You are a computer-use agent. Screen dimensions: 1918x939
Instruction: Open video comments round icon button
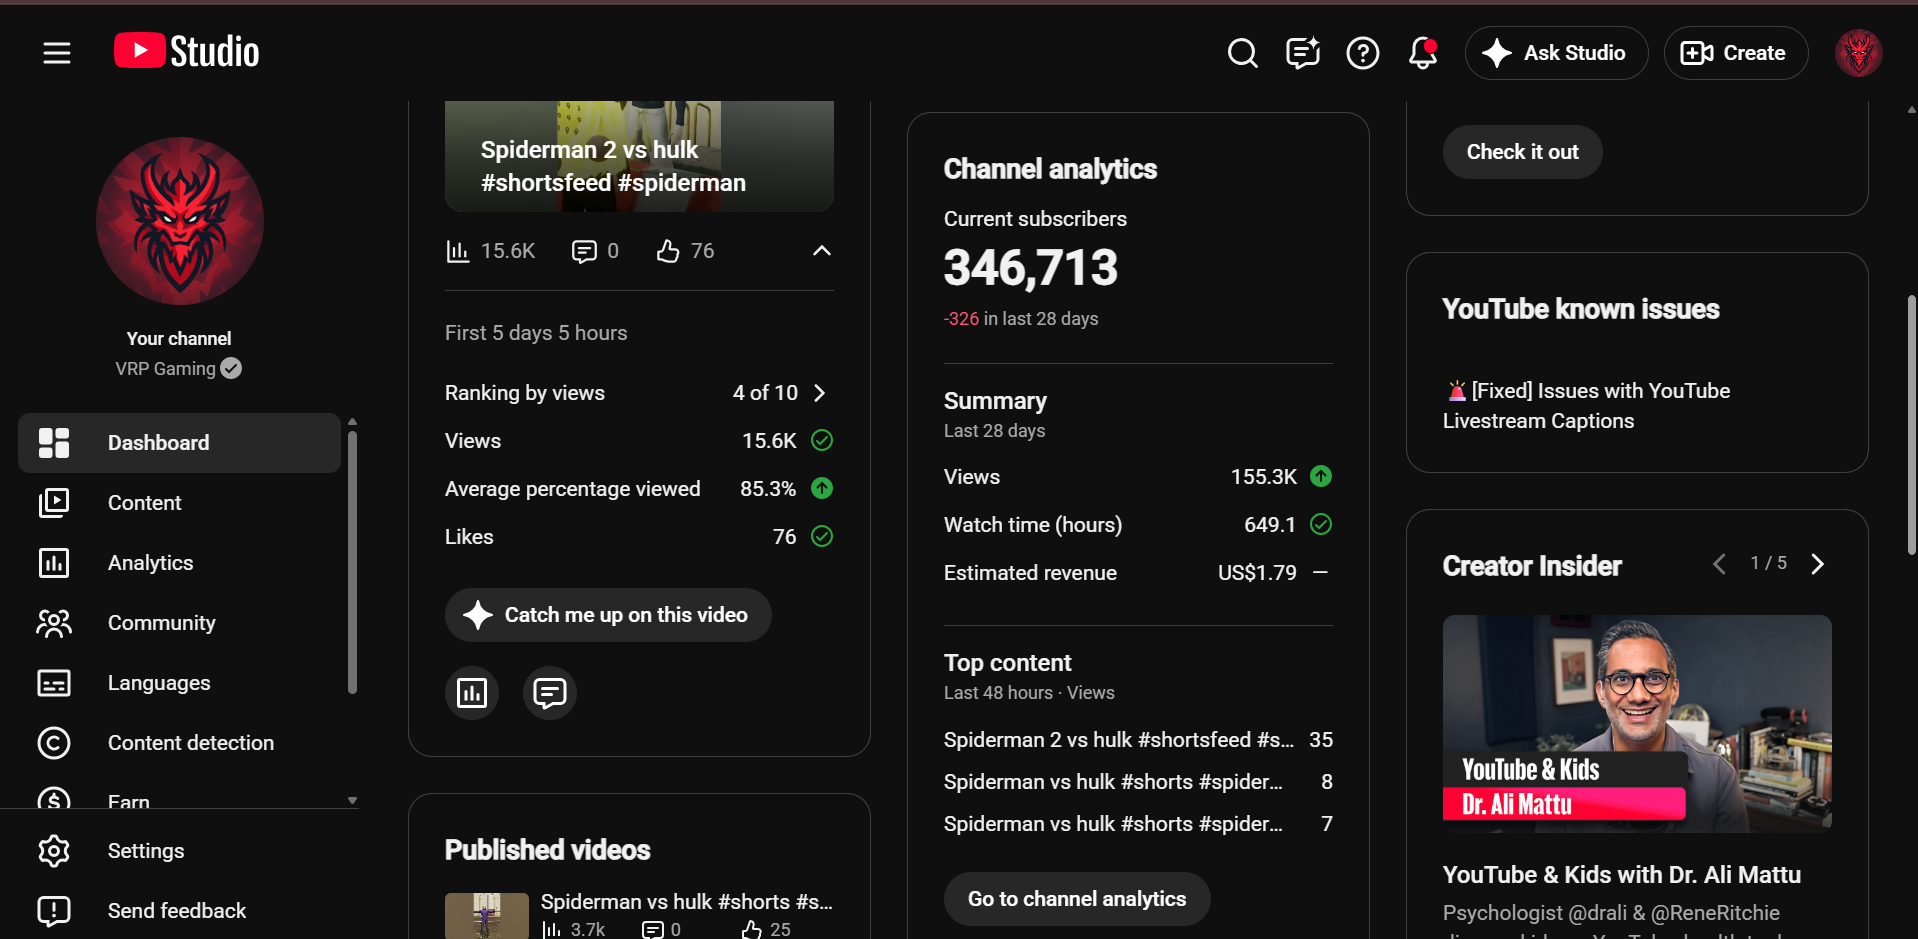click(x=550, y=693)
